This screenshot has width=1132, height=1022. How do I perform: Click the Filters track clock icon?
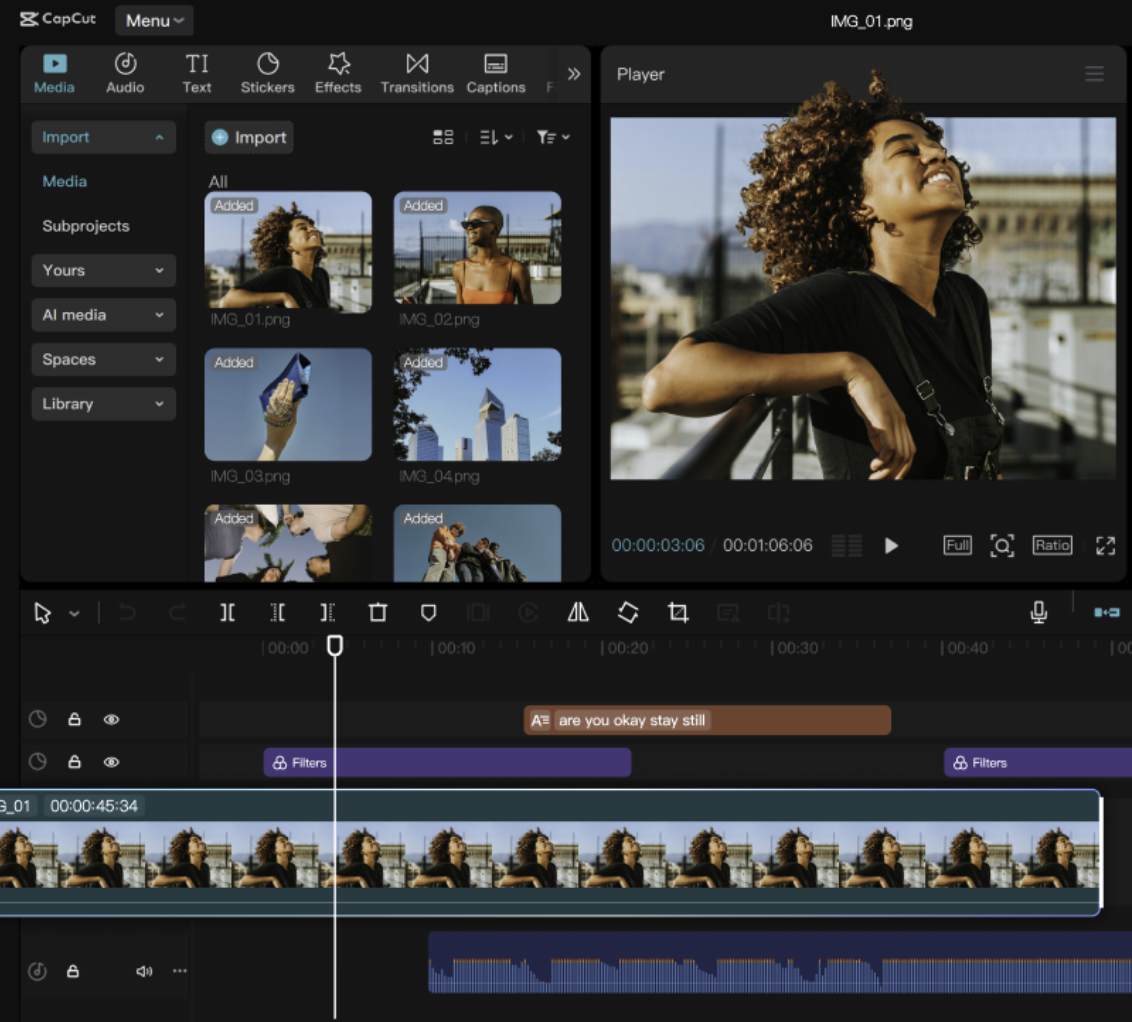click(38, 762)
